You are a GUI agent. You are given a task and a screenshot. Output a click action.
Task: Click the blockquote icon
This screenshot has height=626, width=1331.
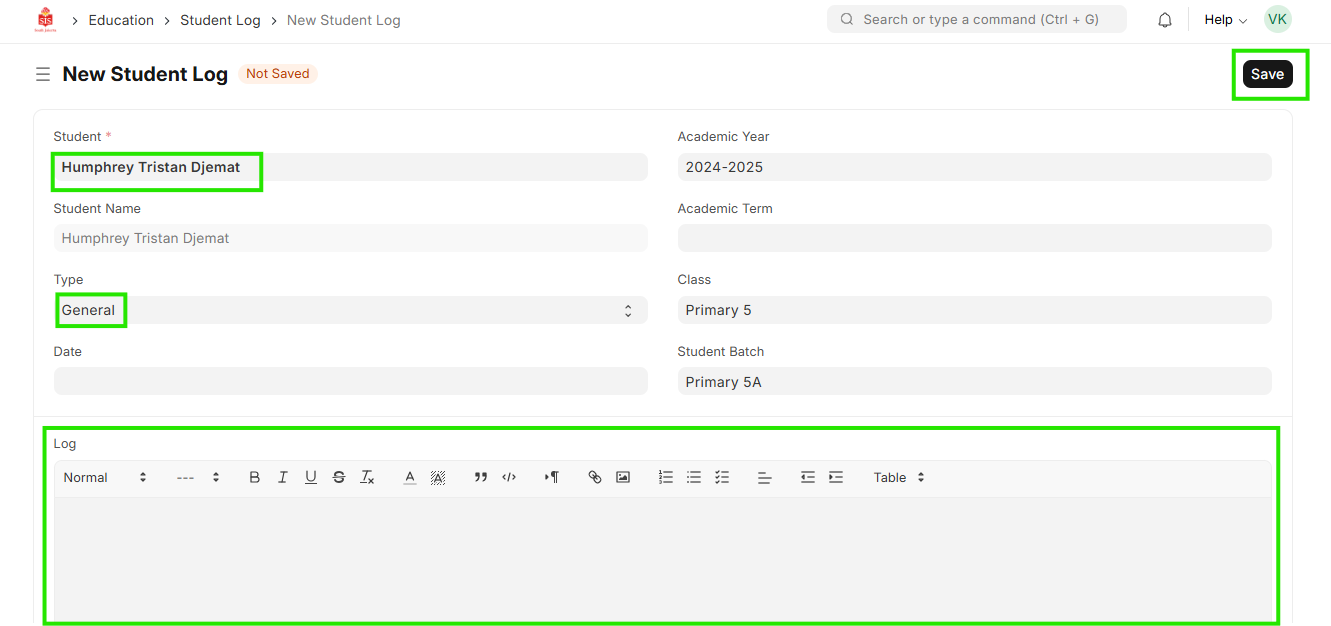481,478
